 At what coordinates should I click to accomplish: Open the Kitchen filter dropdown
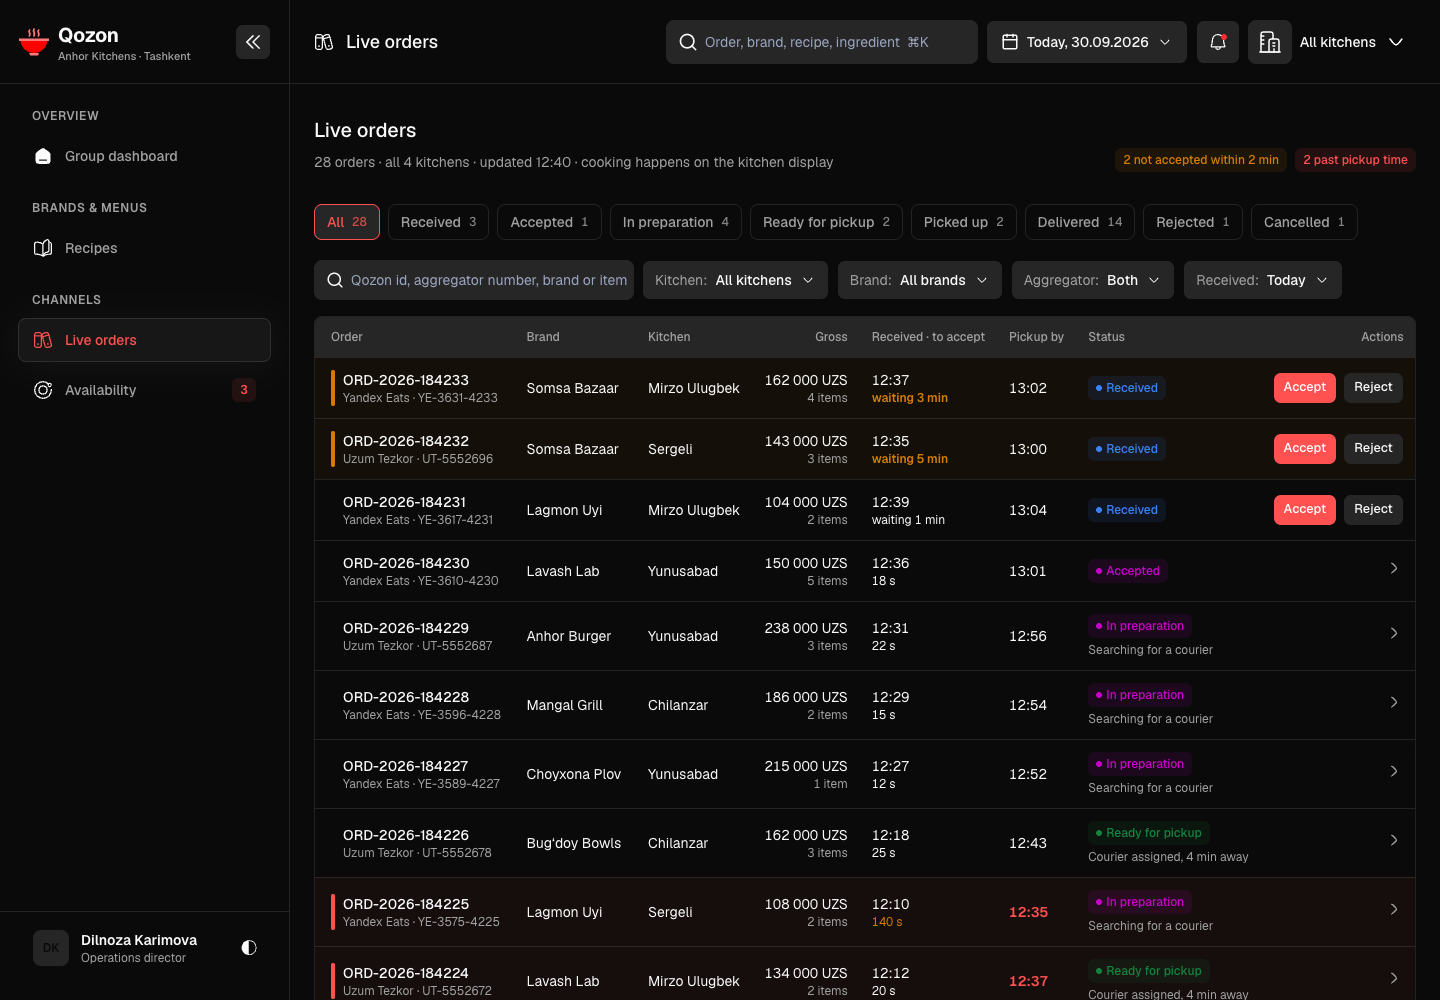[735, 280]
